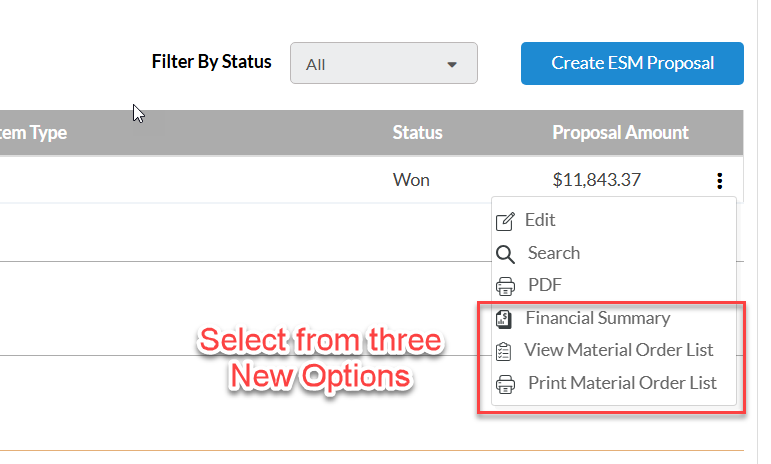Click the View Material Order clipboard icon

[x=504, y=351]
